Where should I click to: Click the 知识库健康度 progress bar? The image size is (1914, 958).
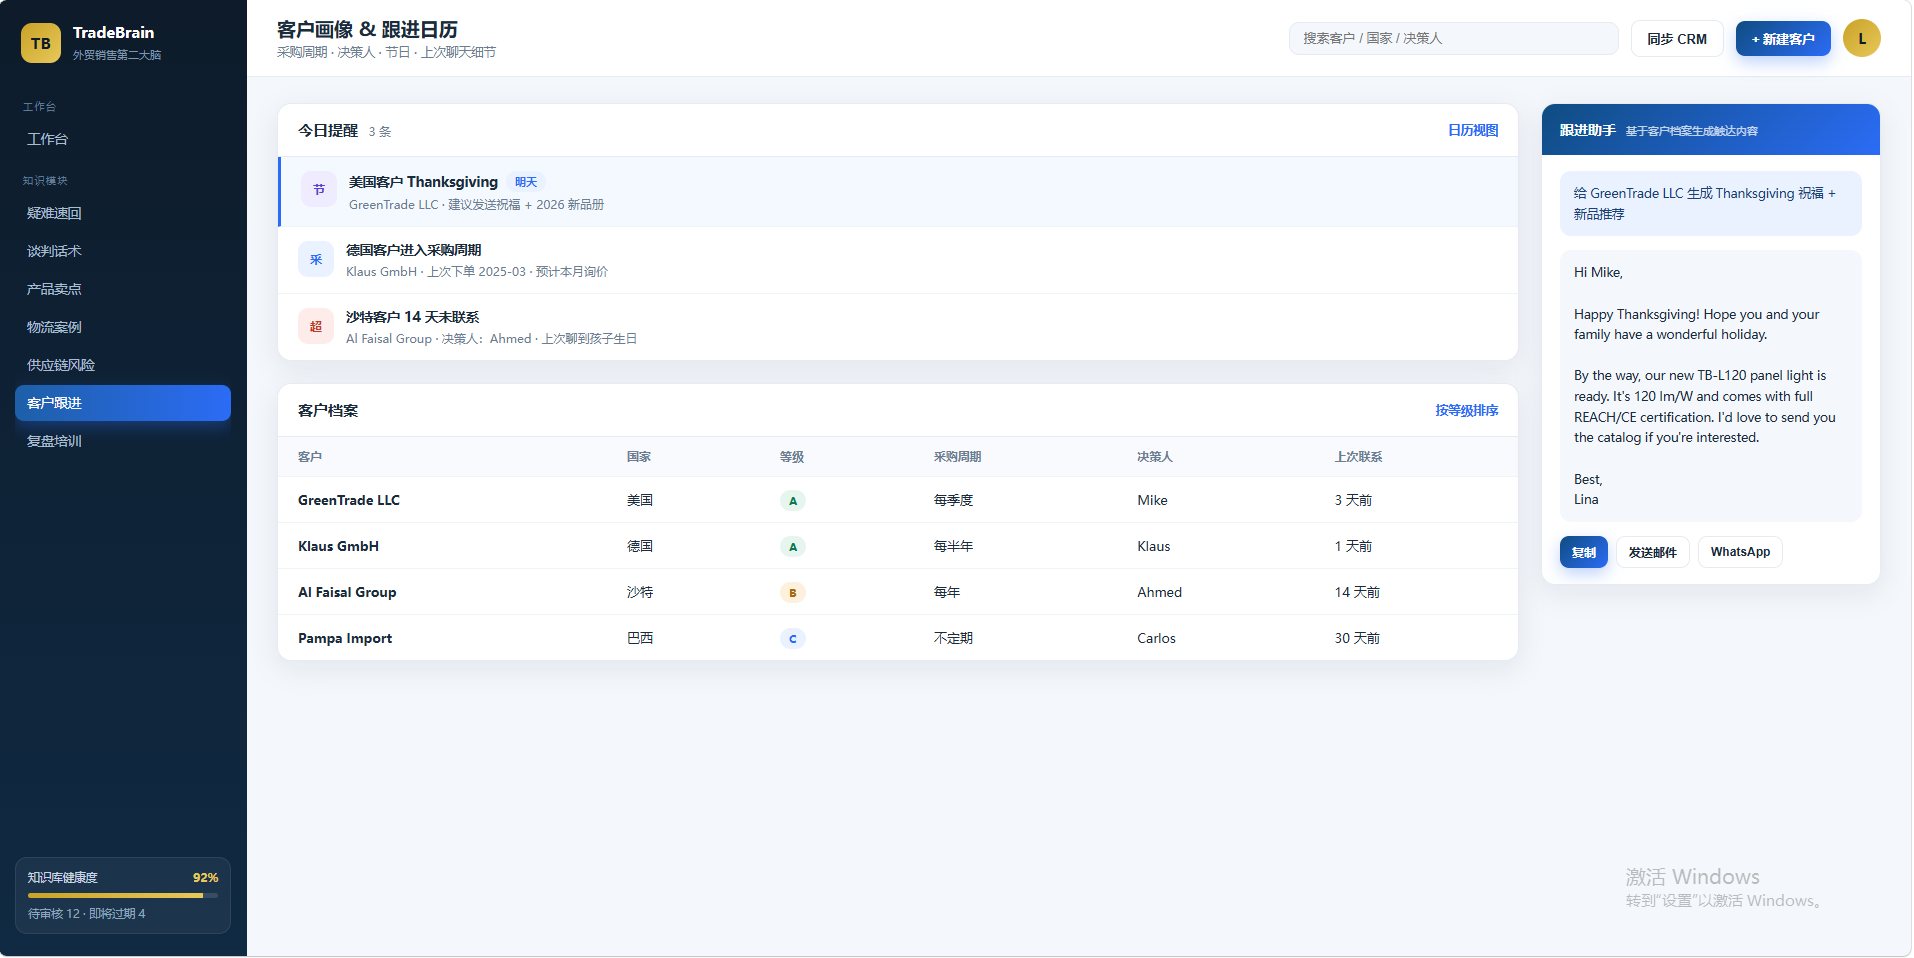click(x=123, y=896)
